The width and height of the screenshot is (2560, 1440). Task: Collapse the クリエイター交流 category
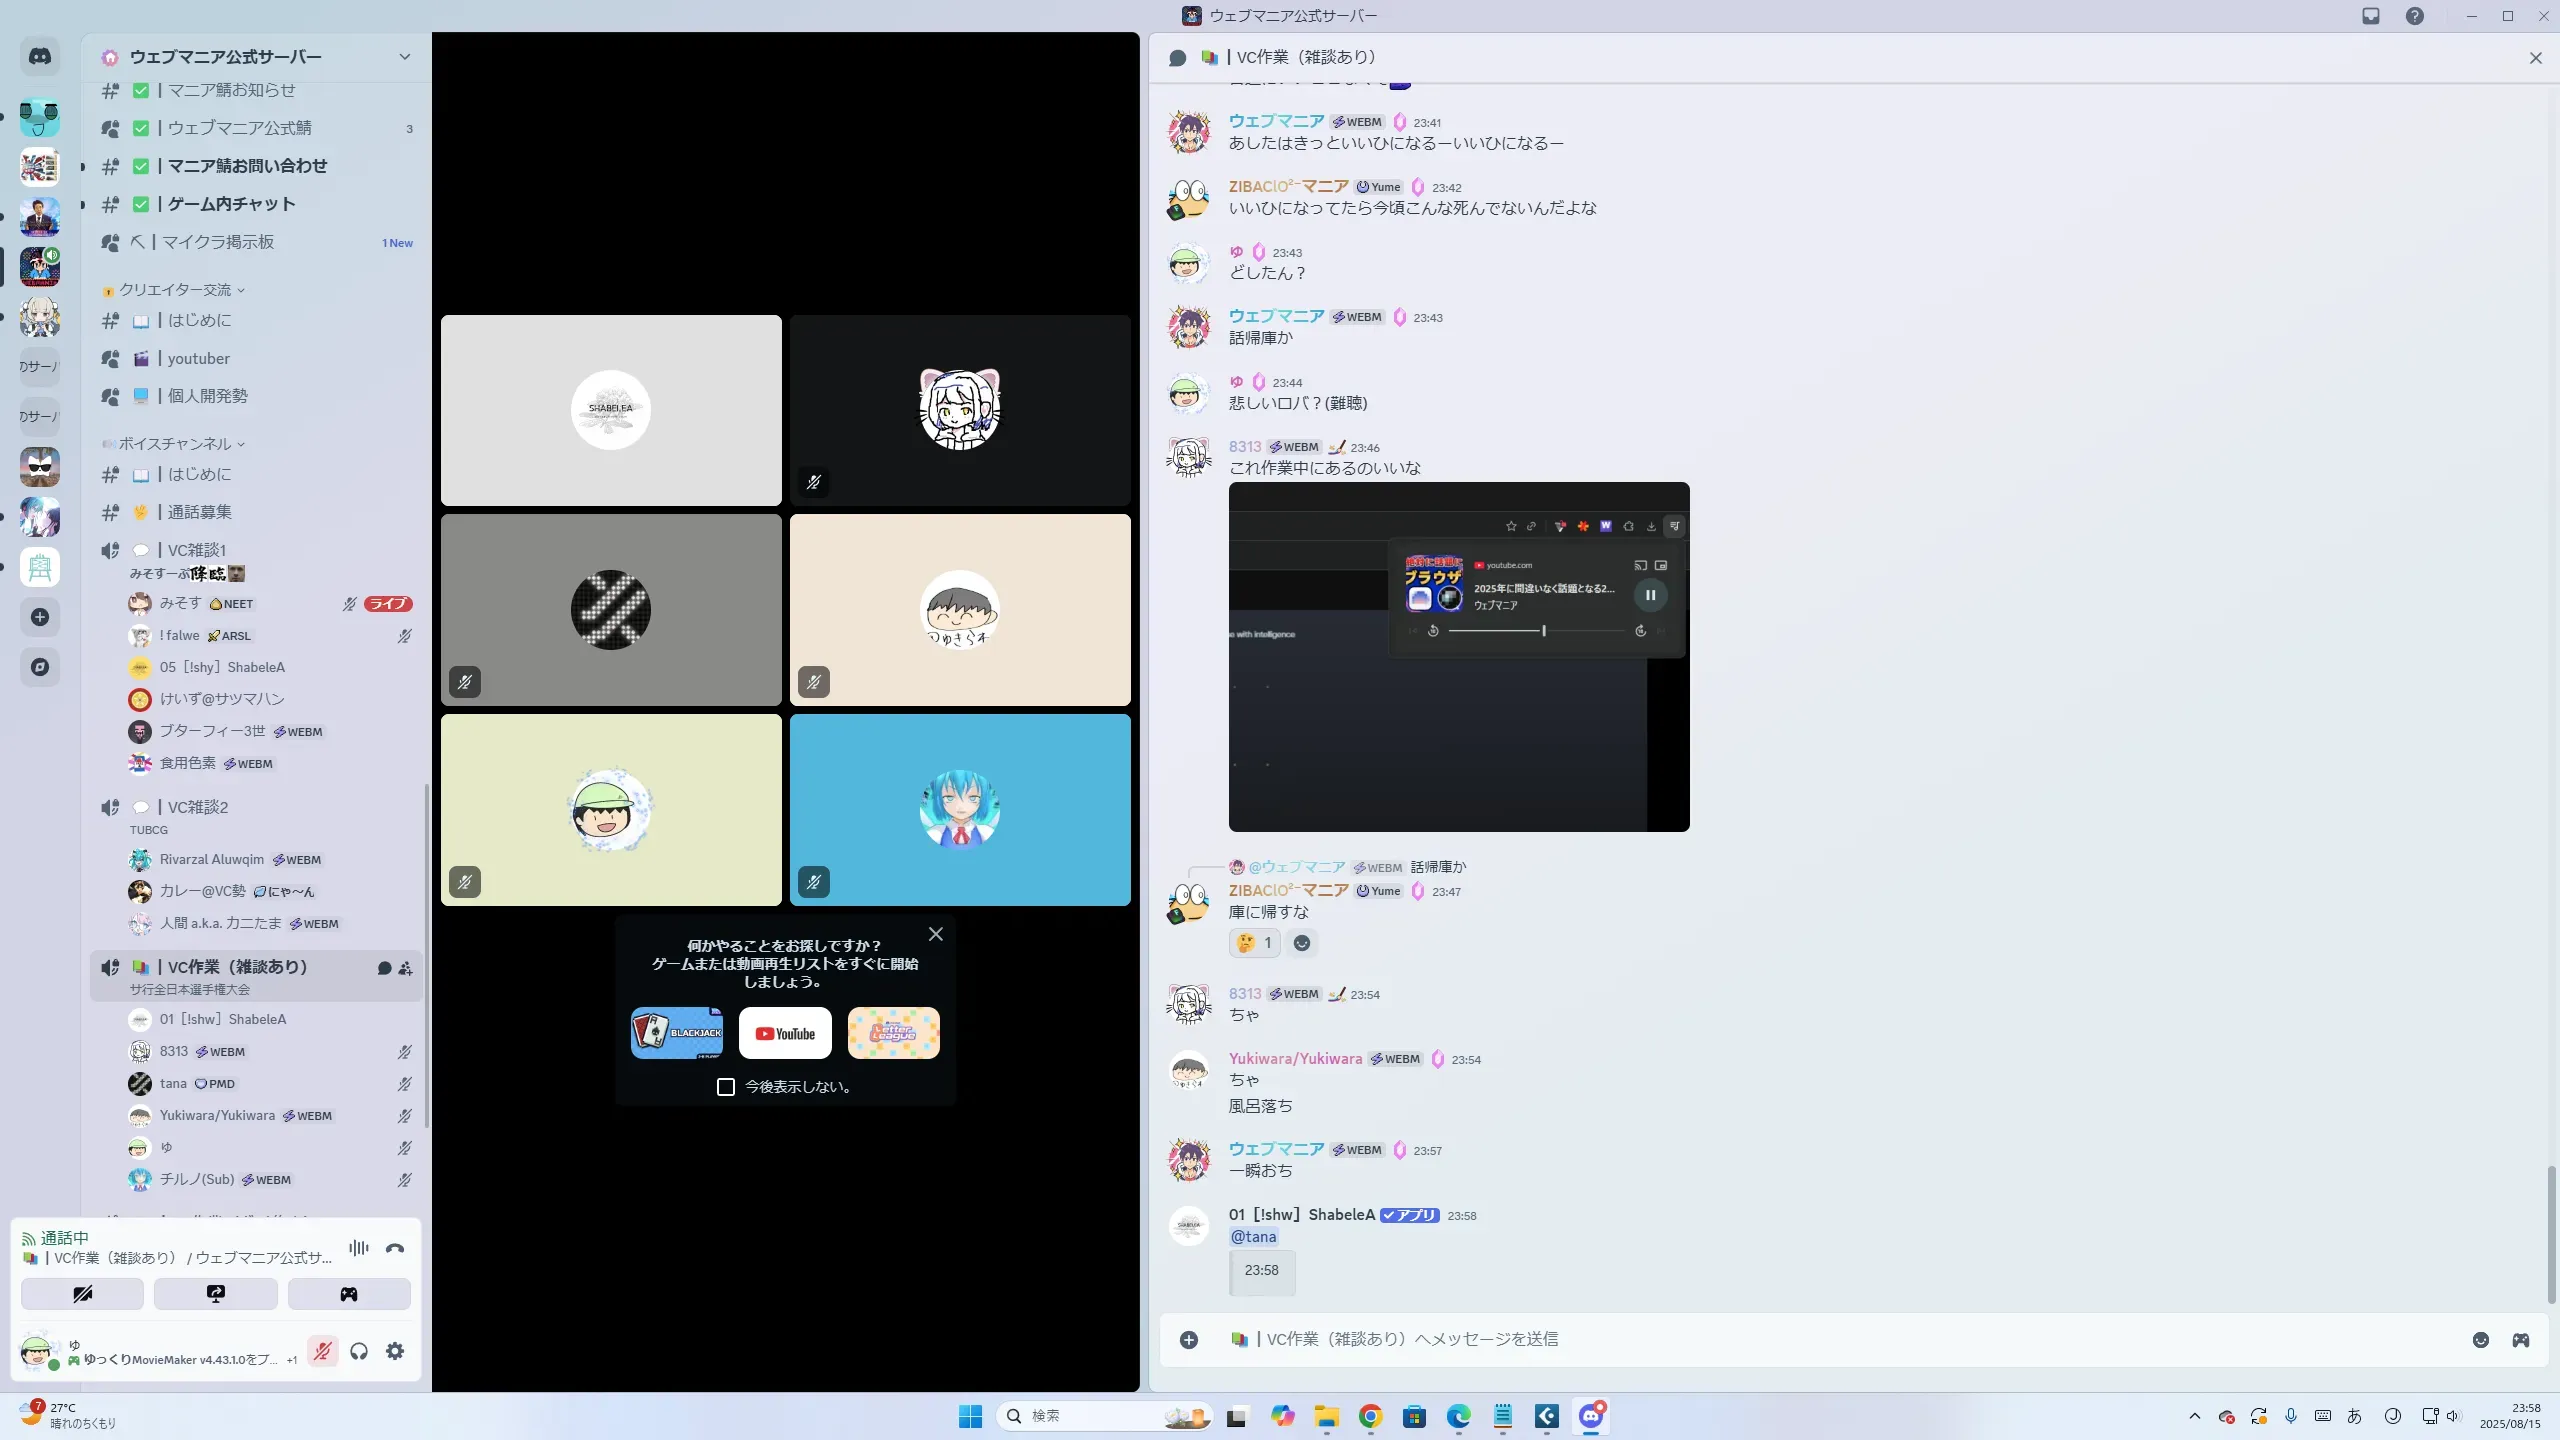pos(175,290)
